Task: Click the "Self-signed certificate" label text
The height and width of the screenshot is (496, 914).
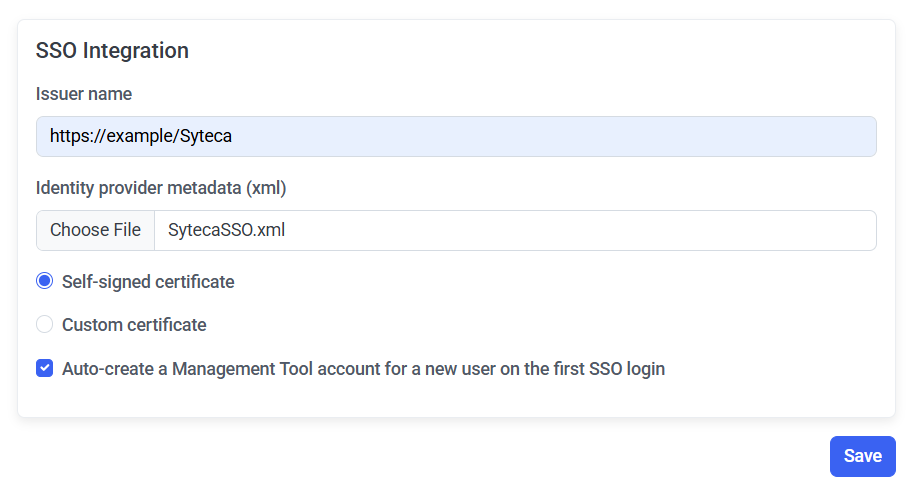Action: [148, 282]
